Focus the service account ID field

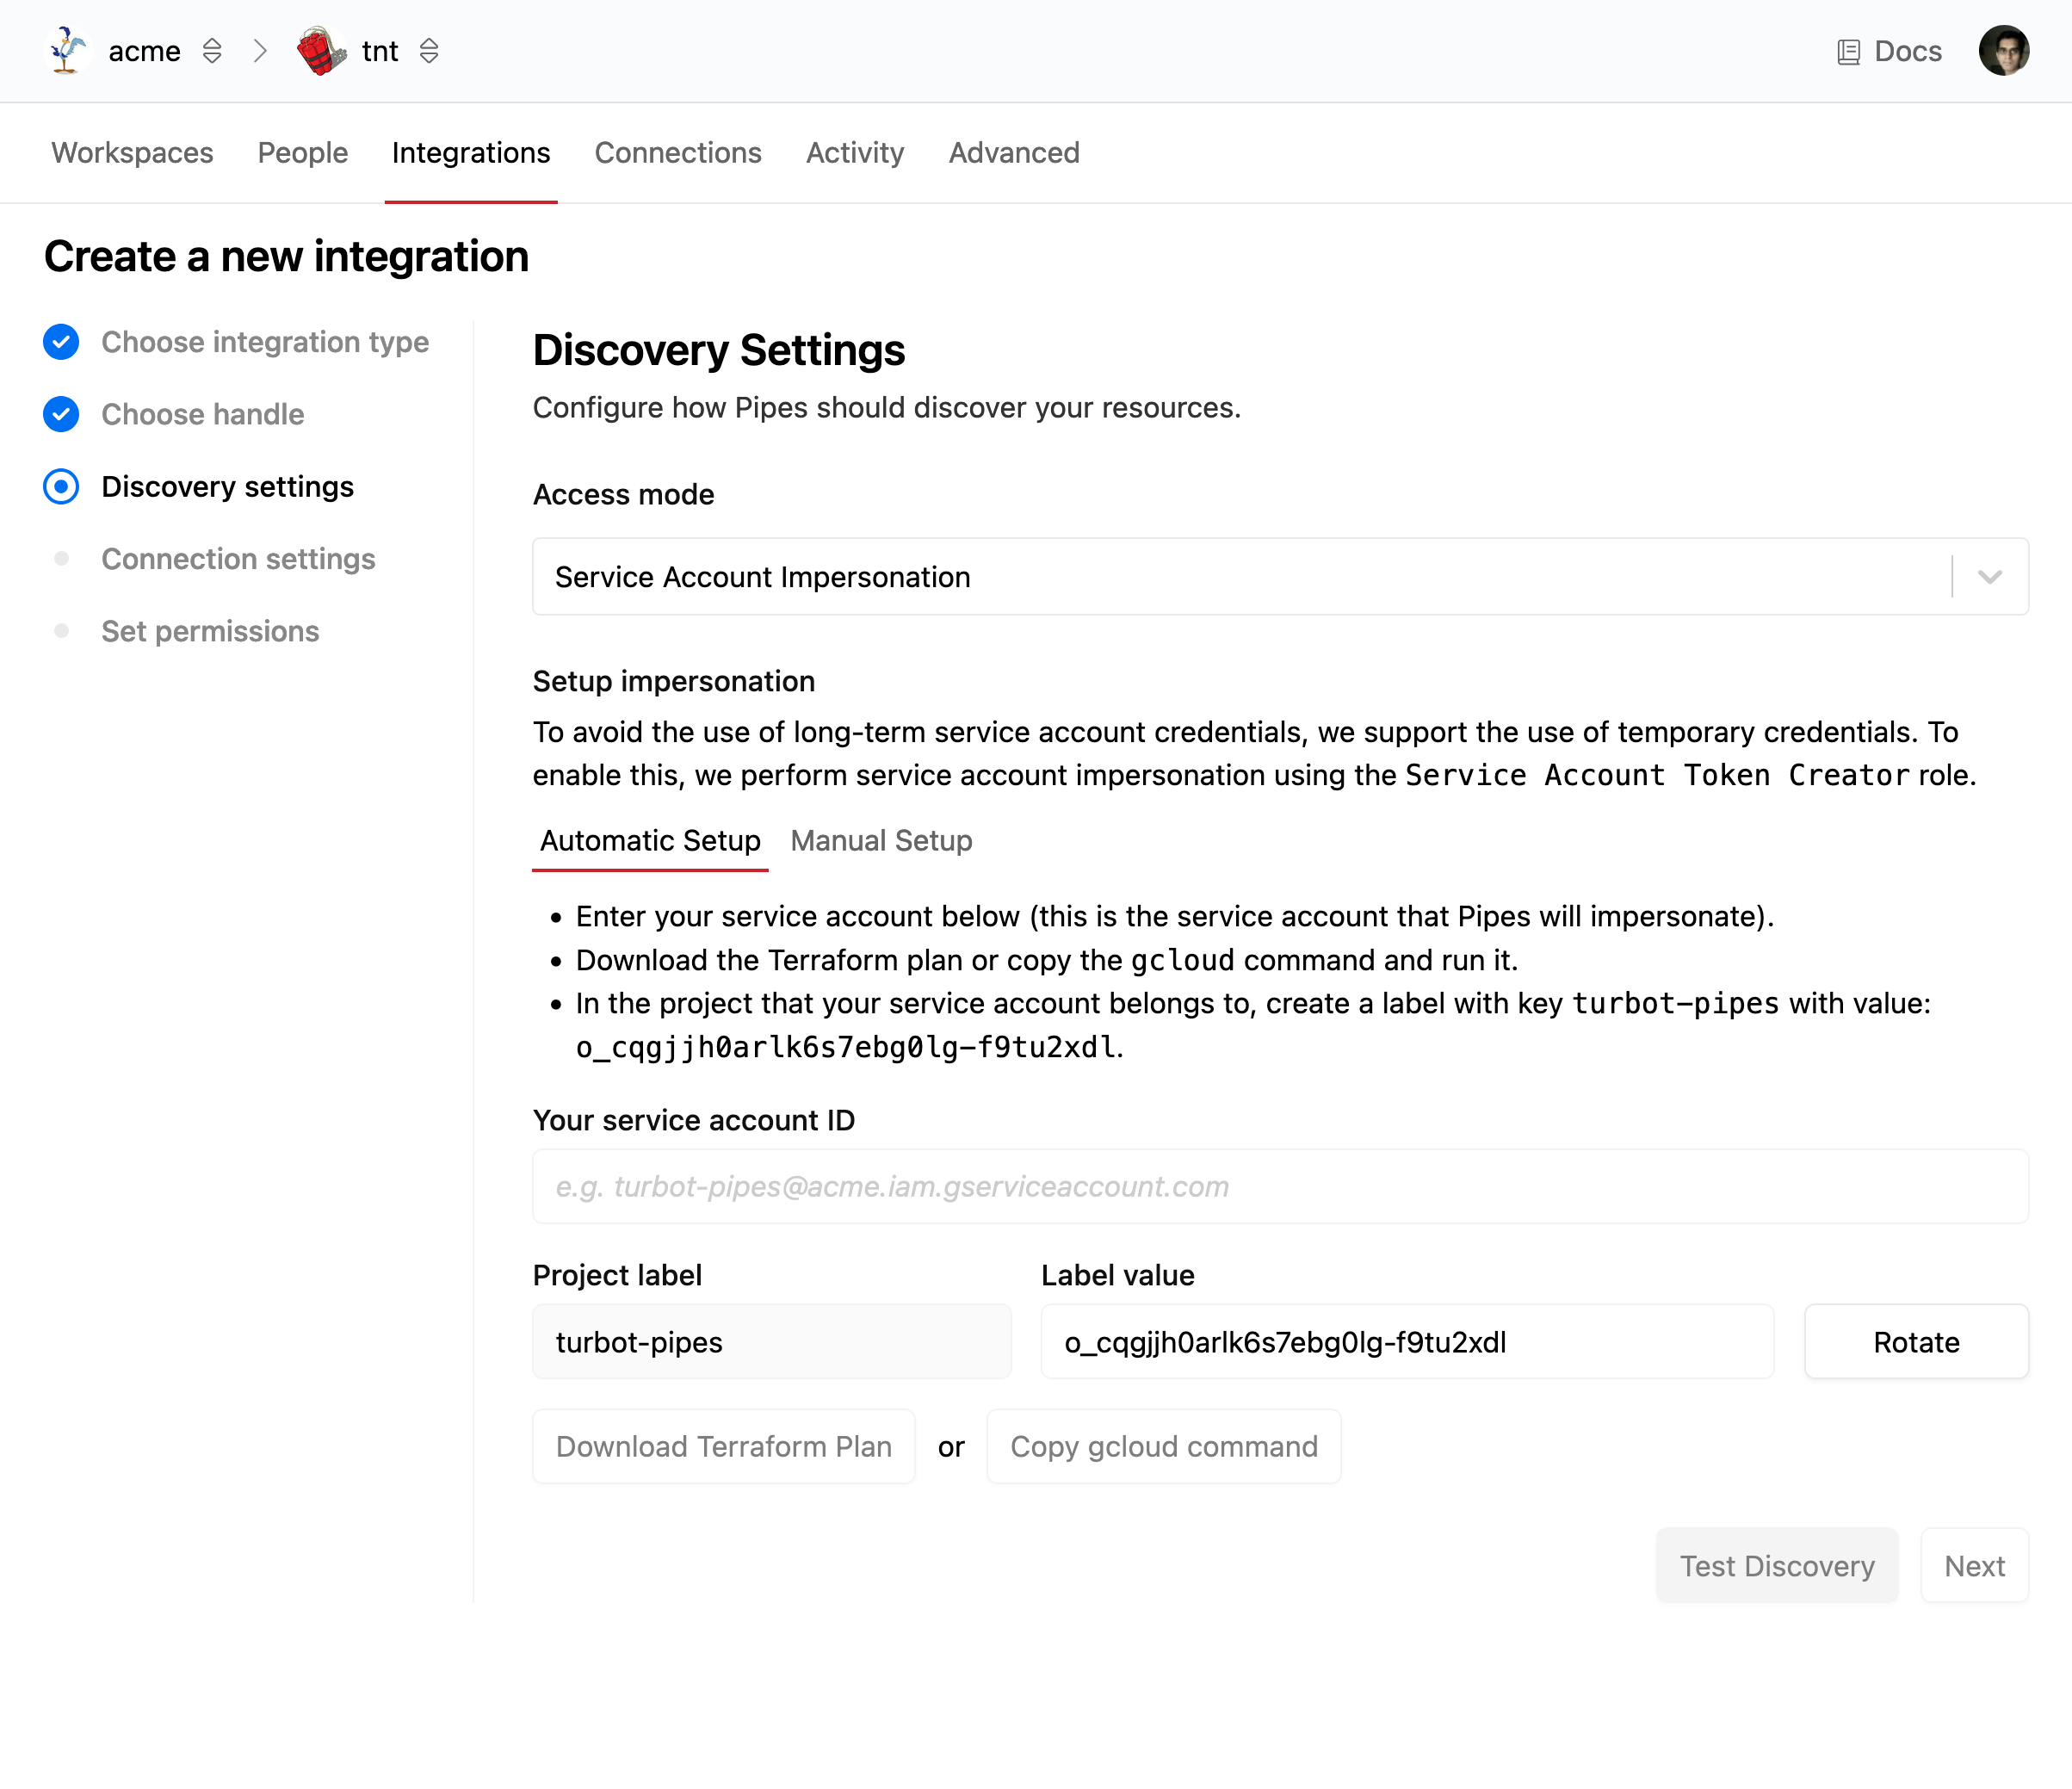[x=1279, y=1186]
